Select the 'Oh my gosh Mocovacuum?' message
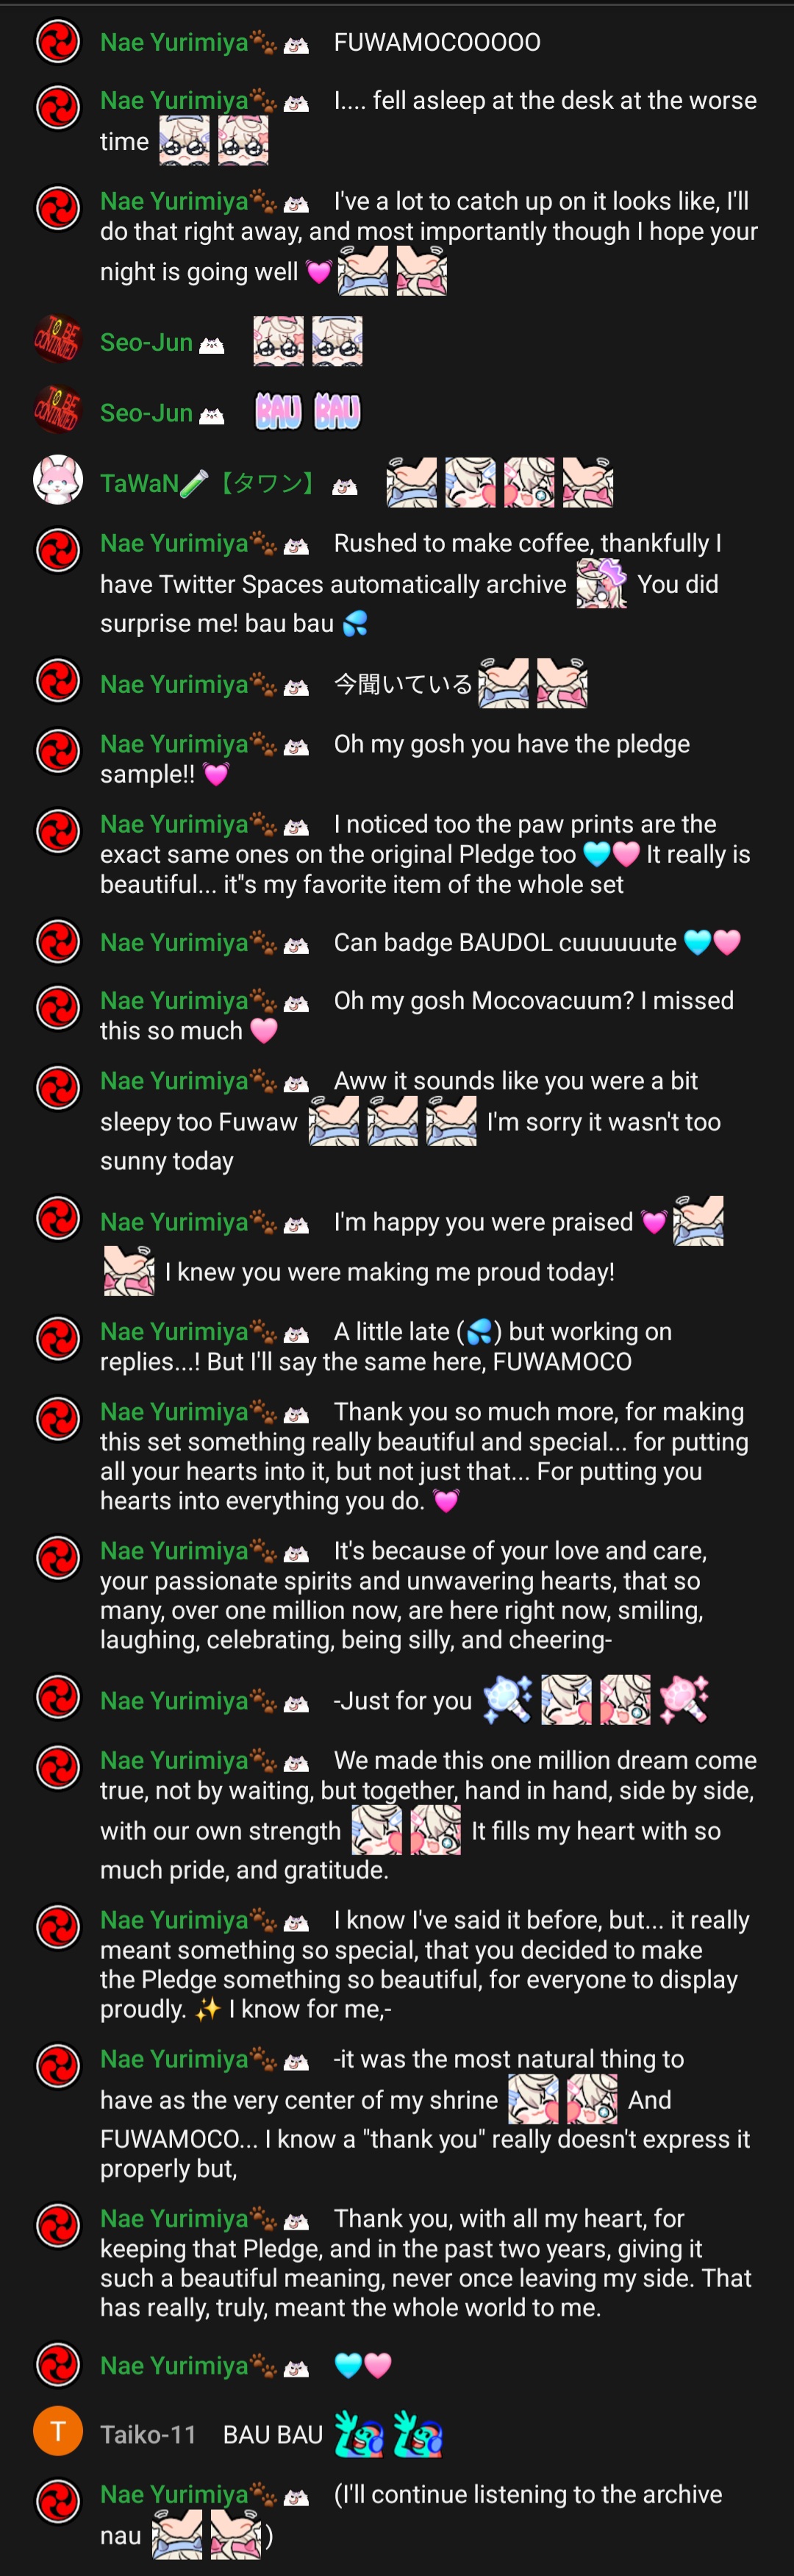The height and width of the screenshot is (2576, 794). [x=397, y=1015]
